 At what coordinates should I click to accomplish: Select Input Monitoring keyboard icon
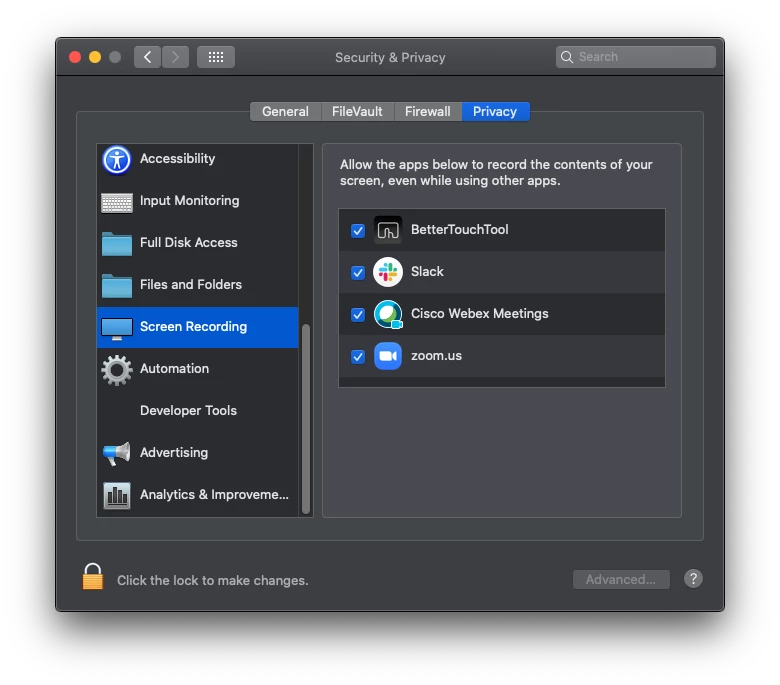point(117,202)
